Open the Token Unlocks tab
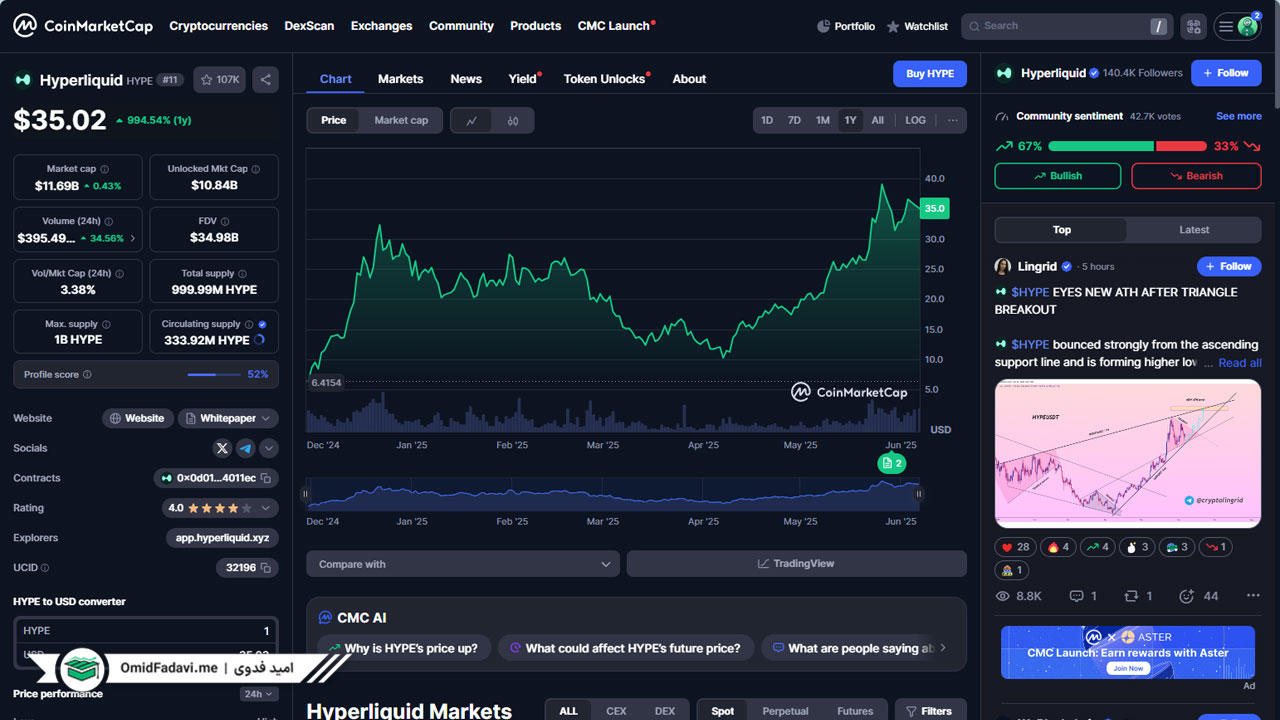 [604, 79]
